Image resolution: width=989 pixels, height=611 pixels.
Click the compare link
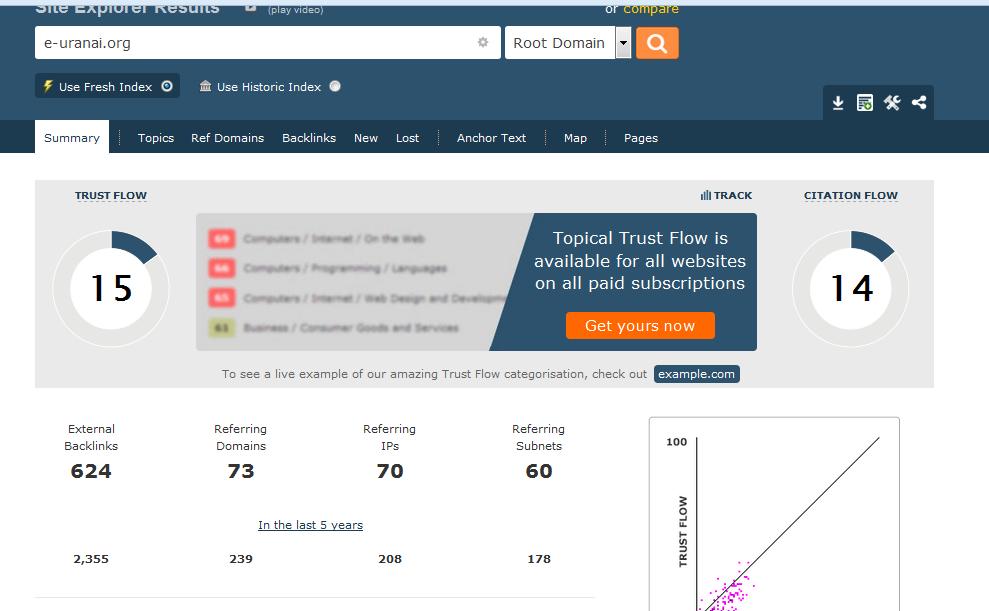coord(651,9)
